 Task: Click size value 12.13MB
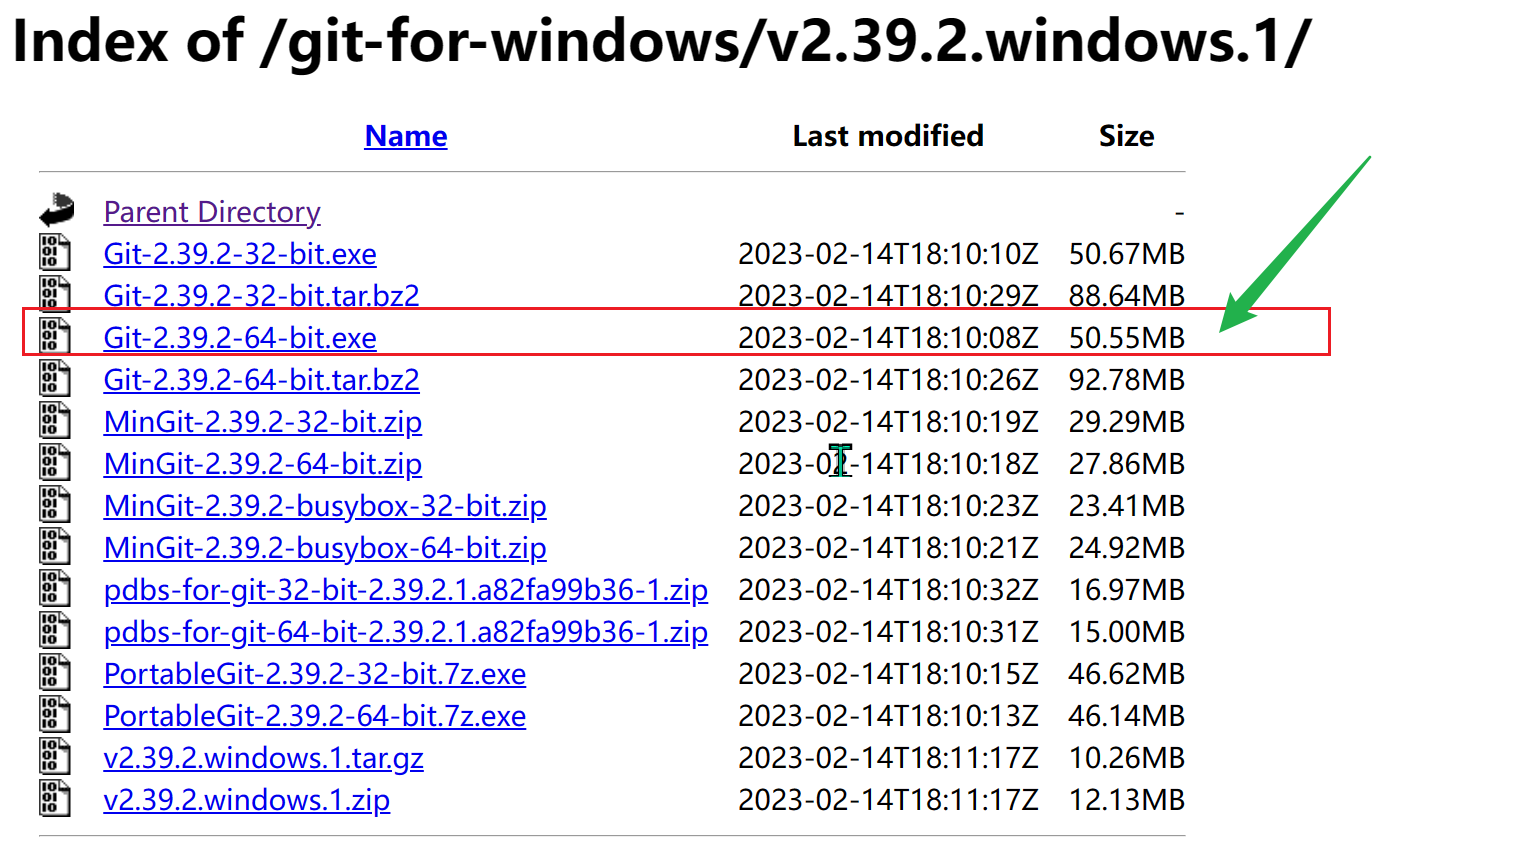point(1127,800)
